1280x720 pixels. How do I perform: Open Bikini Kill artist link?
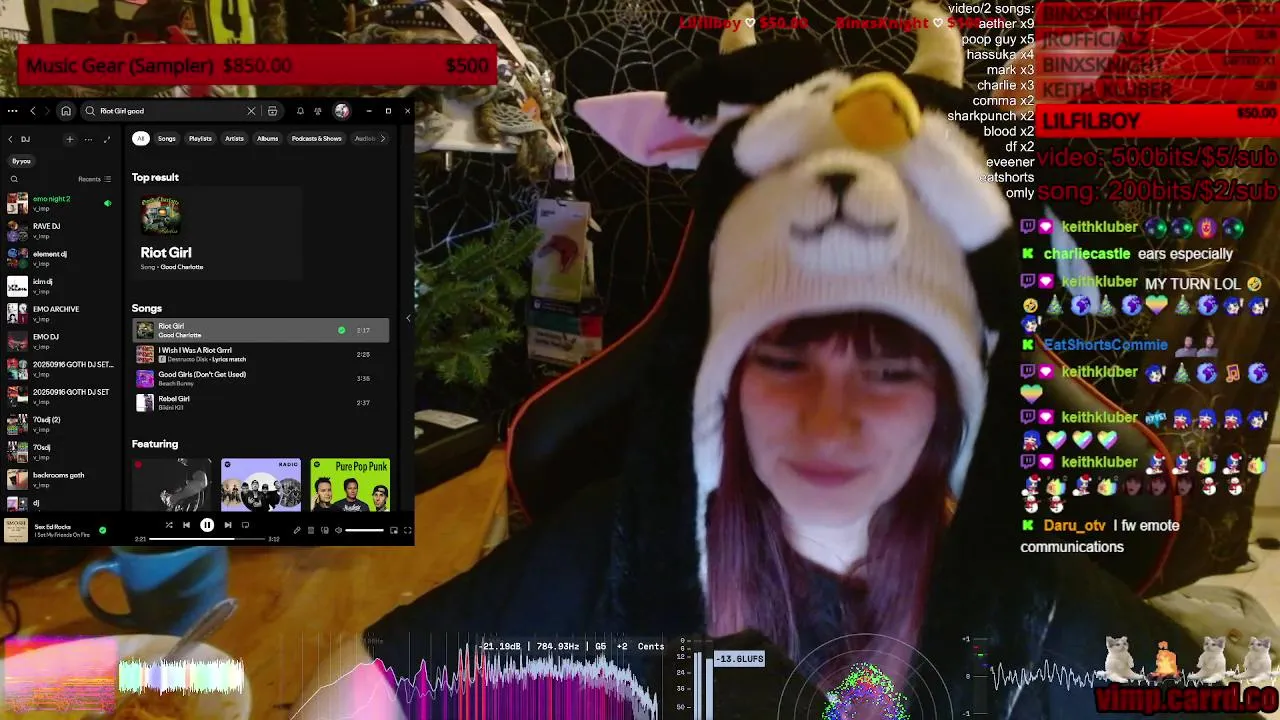170,408
